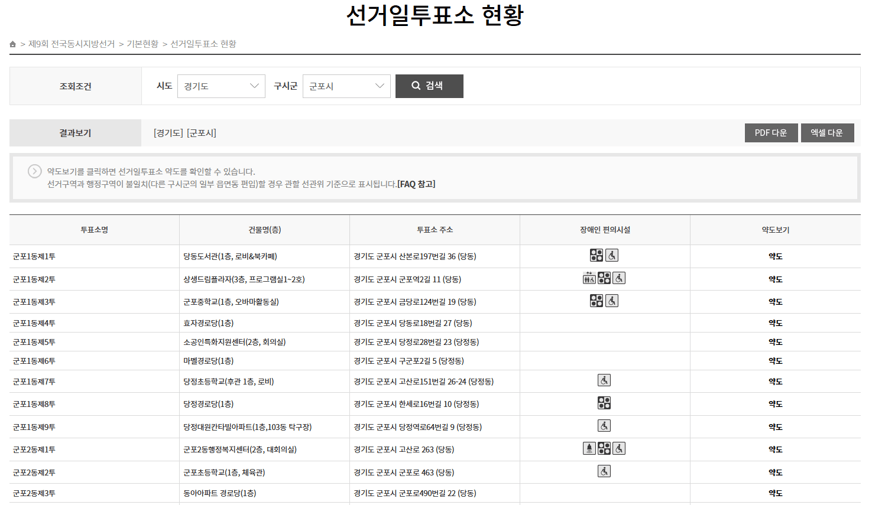872x505 pixels.
Task: Click tactile block icon for 군포1동제3투
Action: point(596,301)
